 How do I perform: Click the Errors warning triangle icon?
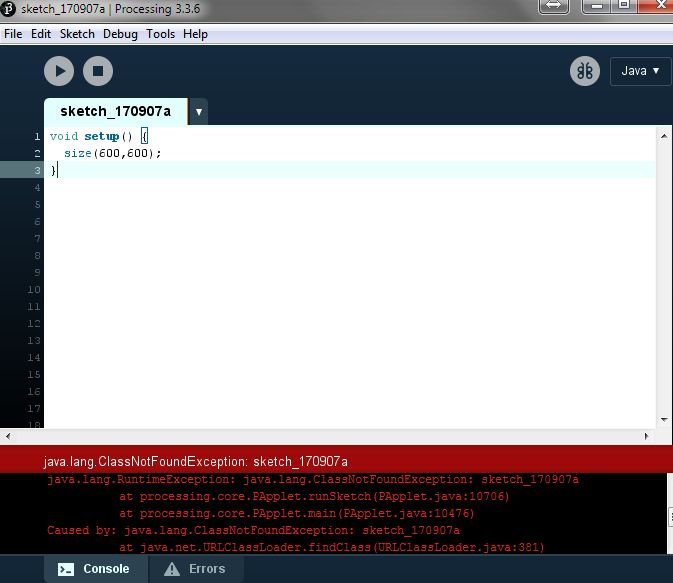171,569
